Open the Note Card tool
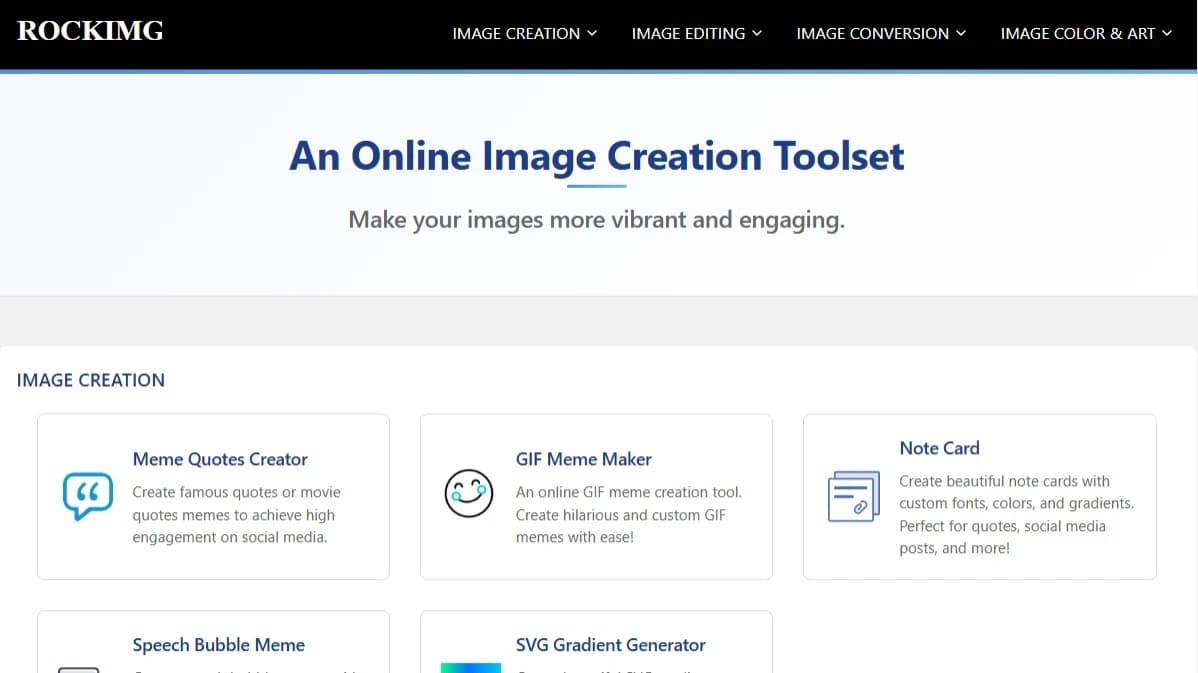 [939, 448]
